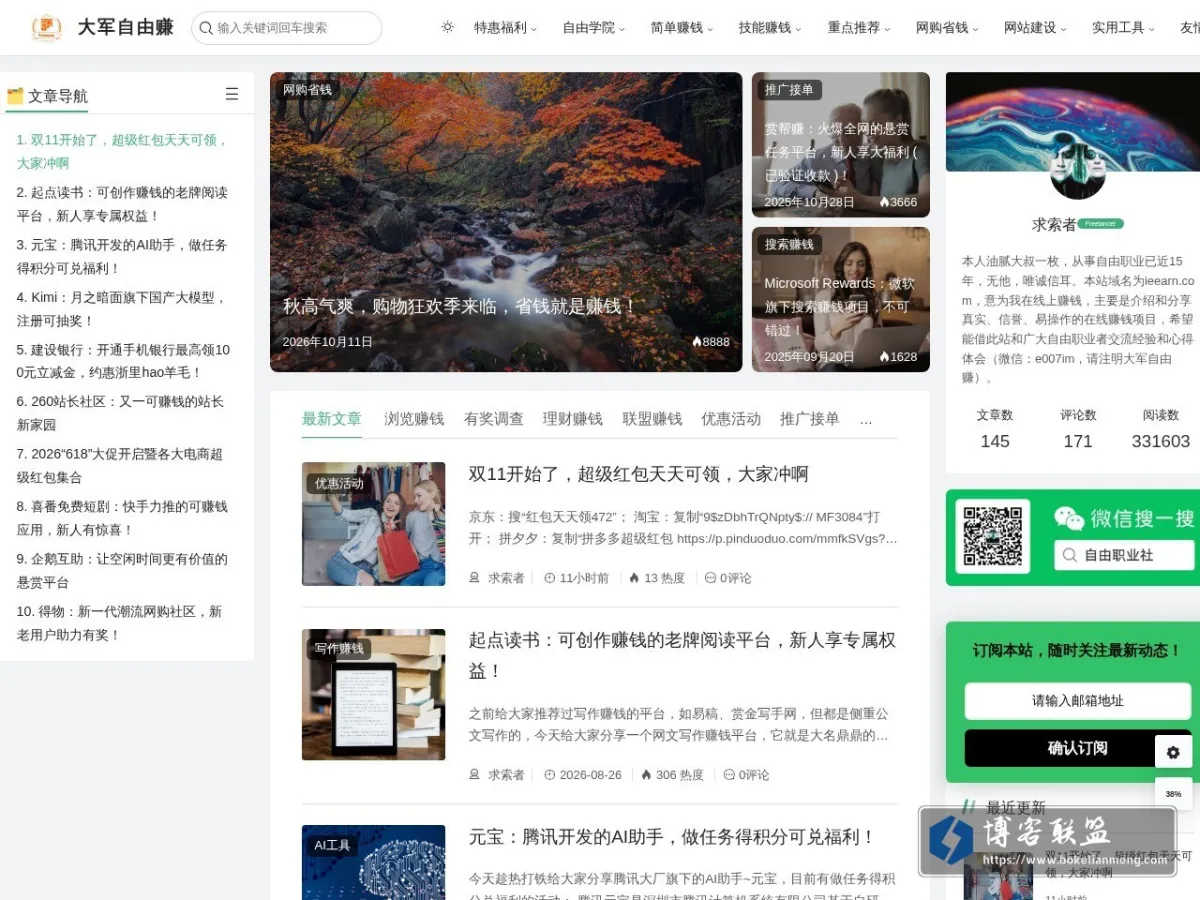Click flame icon beside 13 热度
The height and width of the screenshot is (900, 1200).
tap(634, 578)
